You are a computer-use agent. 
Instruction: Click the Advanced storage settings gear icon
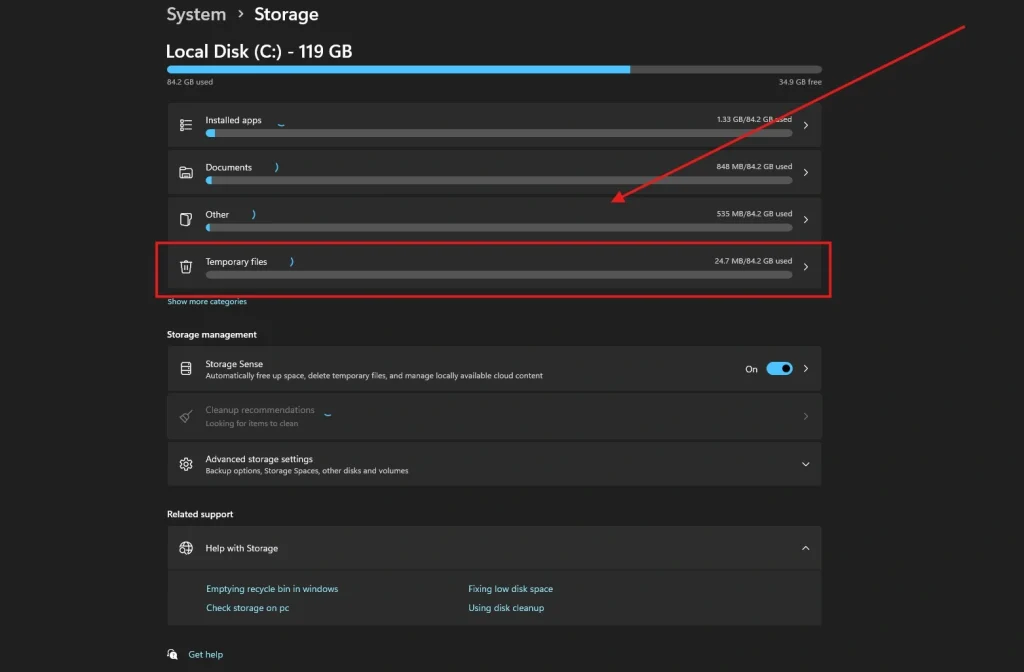[186, 464]
